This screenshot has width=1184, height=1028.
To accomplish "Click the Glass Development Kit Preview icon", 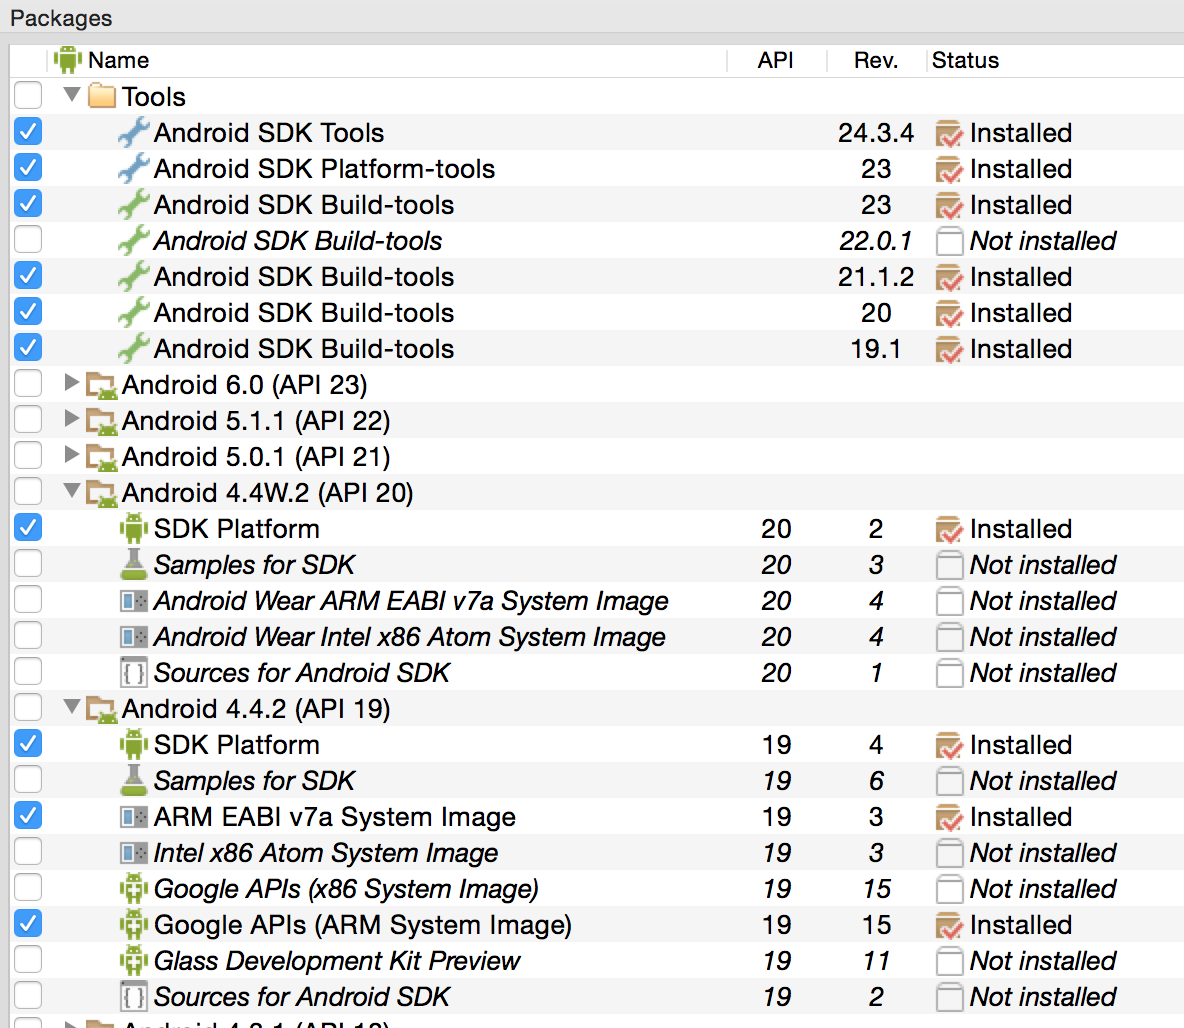I will (133, 961).
